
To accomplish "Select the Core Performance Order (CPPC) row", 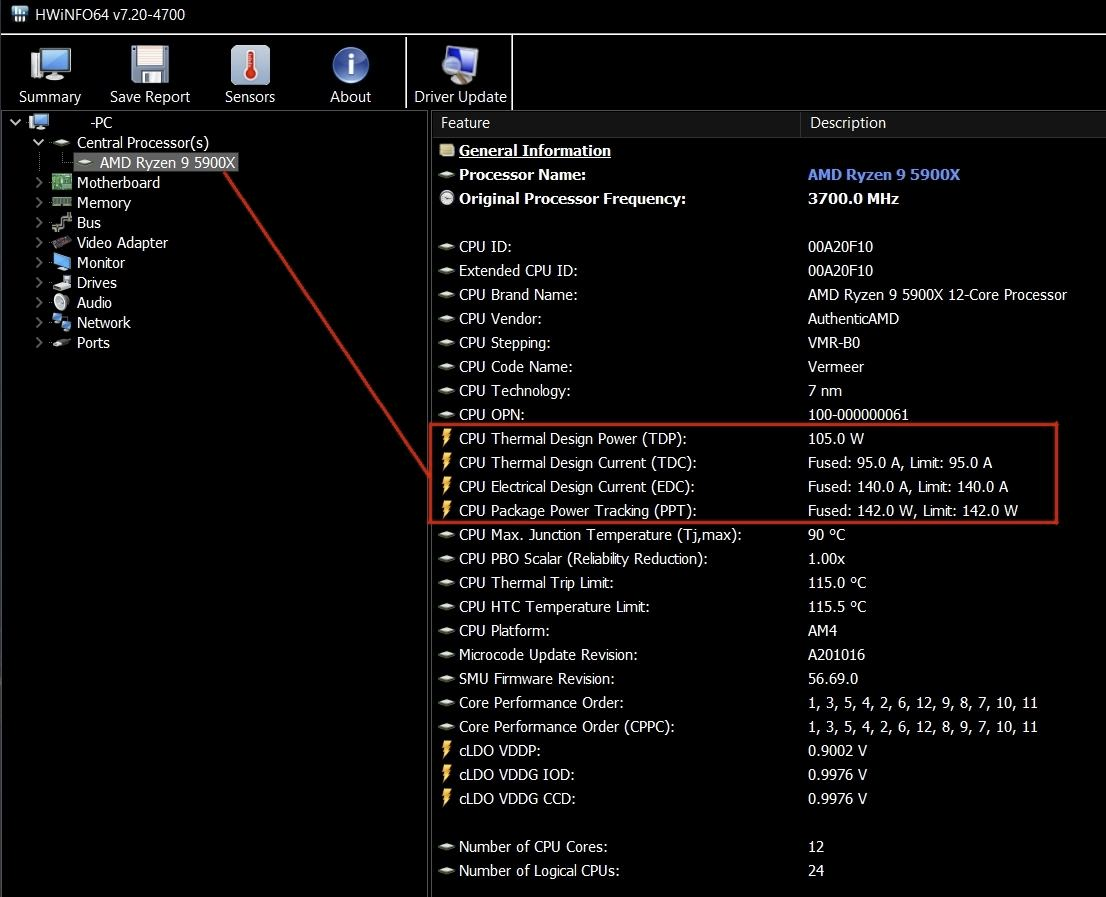I will [x=769, y=726].
